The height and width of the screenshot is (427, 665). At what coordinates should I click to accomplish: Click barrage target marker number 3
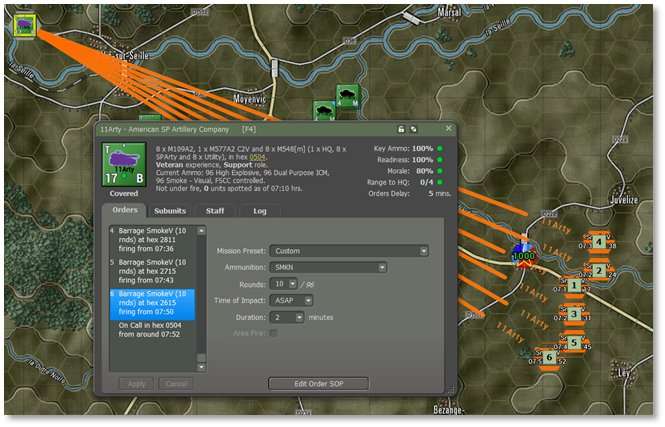click(x=573, y=315)
